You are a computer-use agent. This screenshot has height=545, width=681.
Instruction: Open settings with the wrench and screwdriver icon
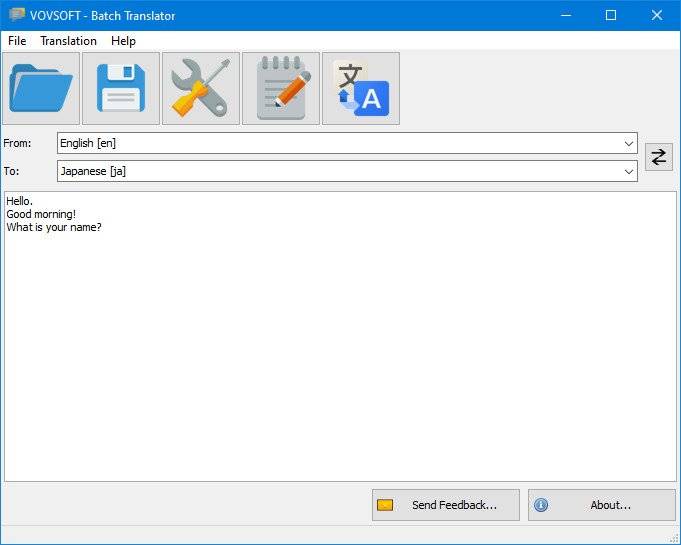click(x=201, y=89)
